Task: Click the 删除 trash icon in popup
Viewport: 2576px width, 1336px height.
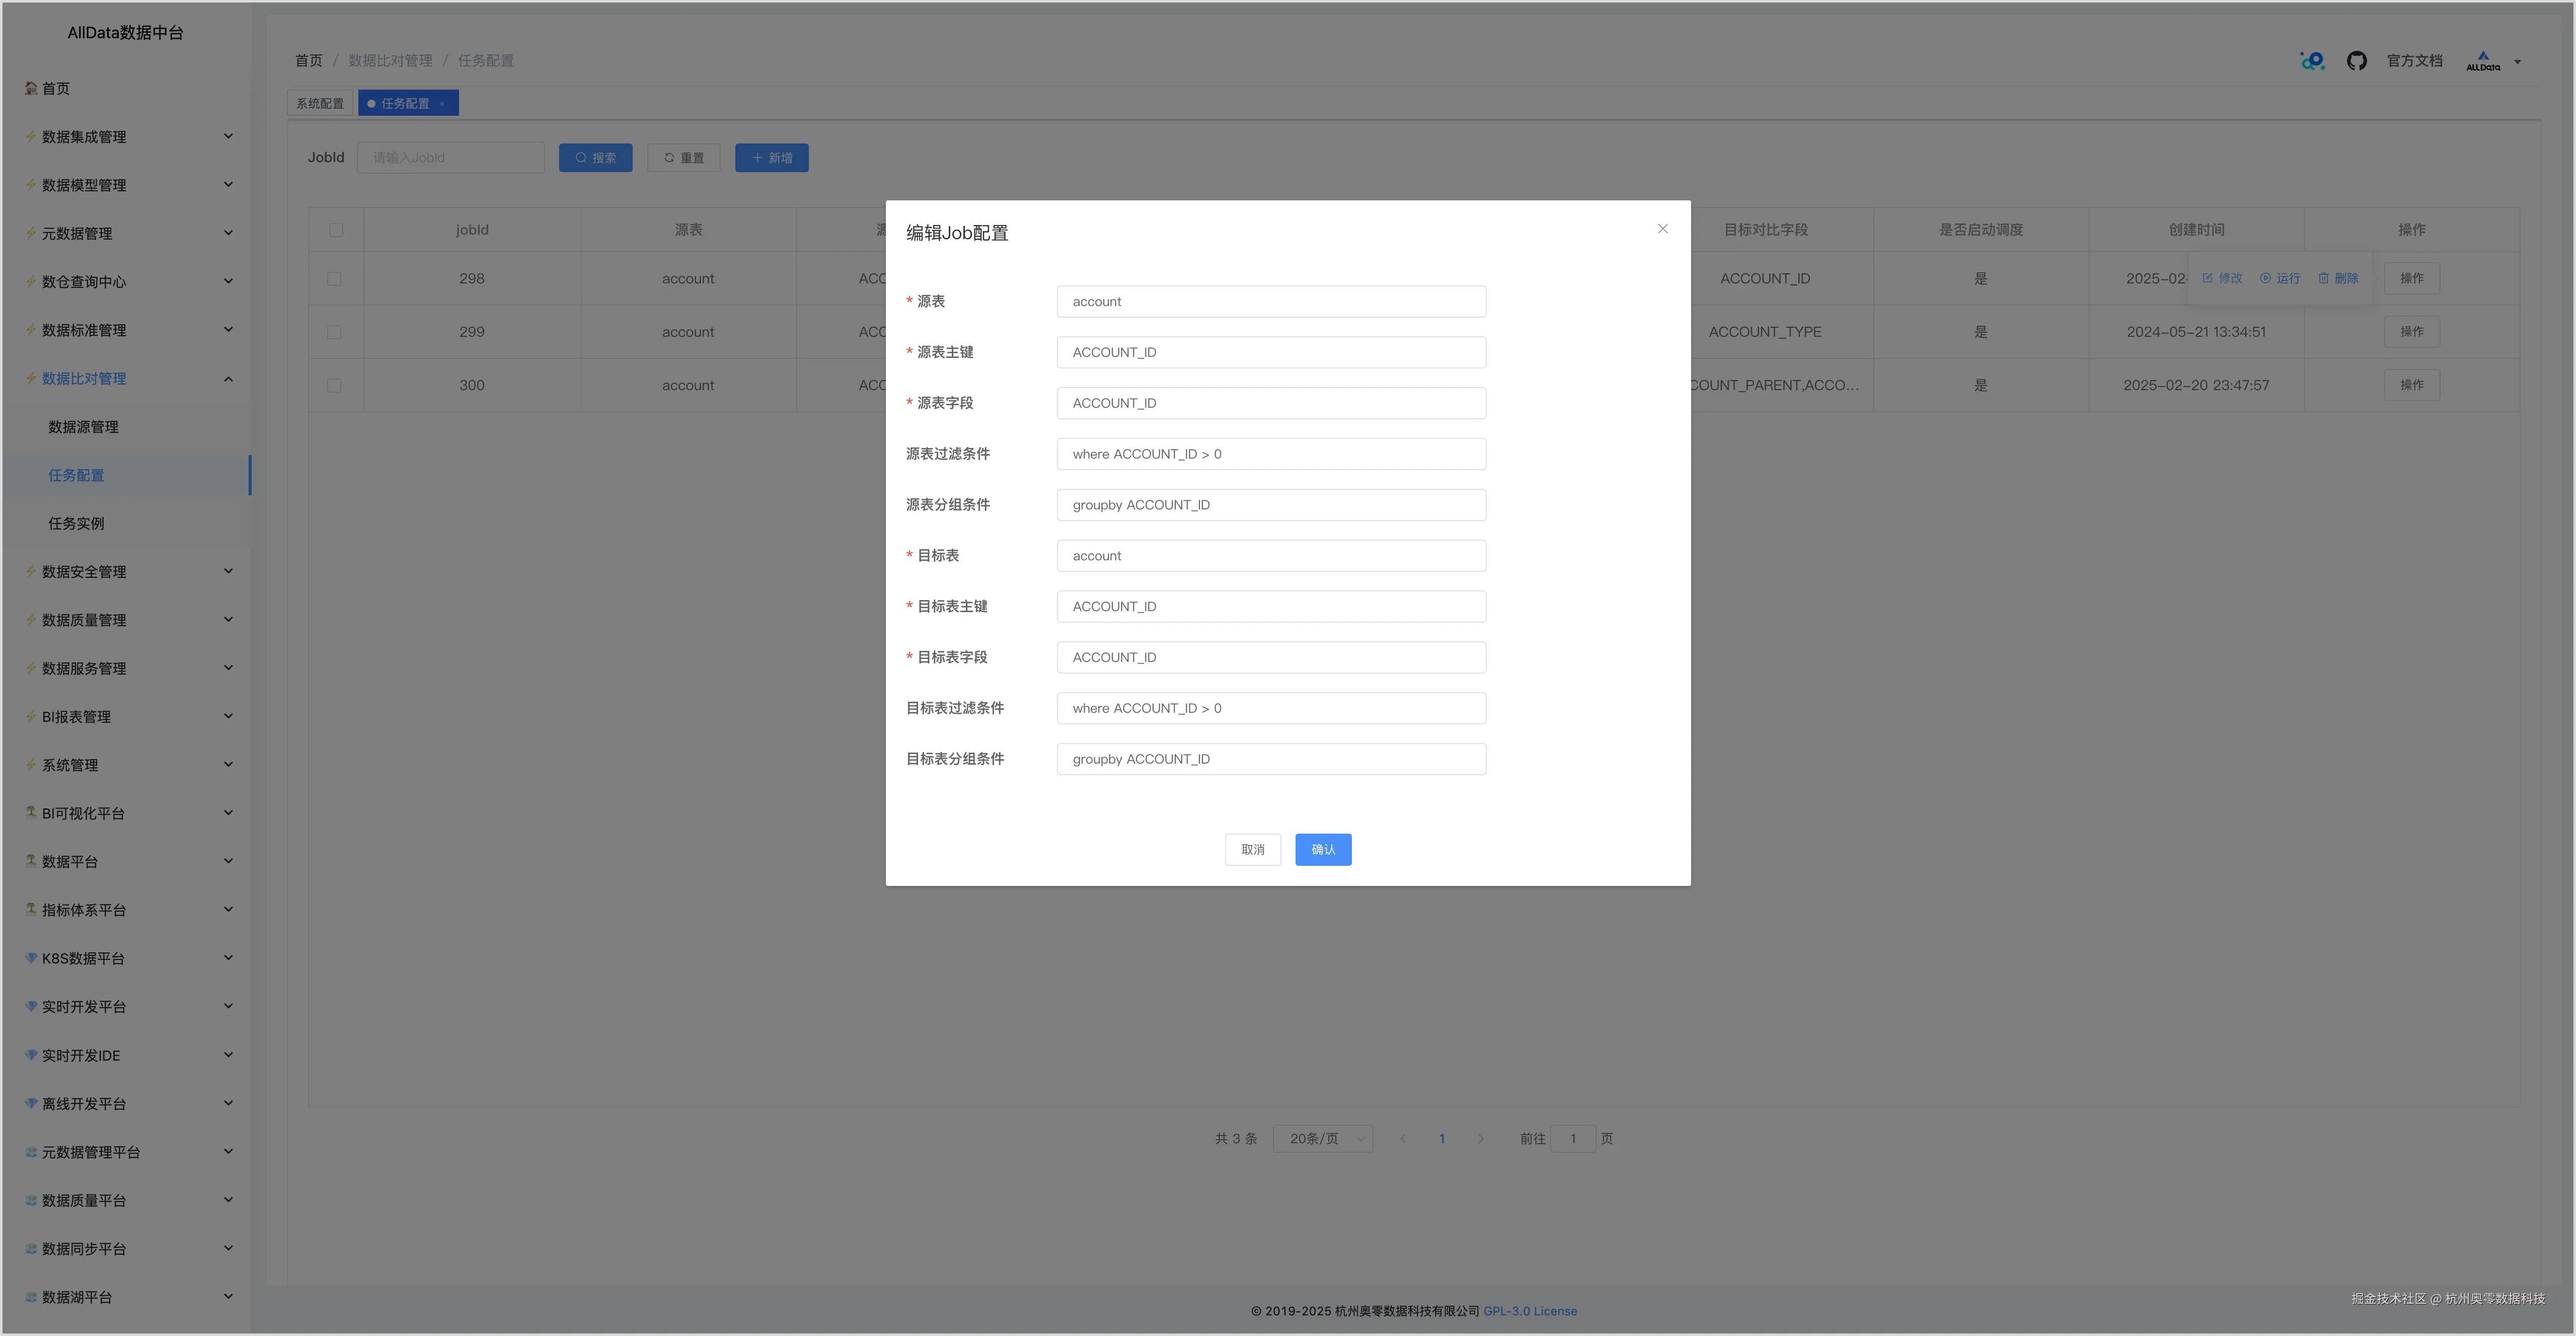Action: (2323, 278)
